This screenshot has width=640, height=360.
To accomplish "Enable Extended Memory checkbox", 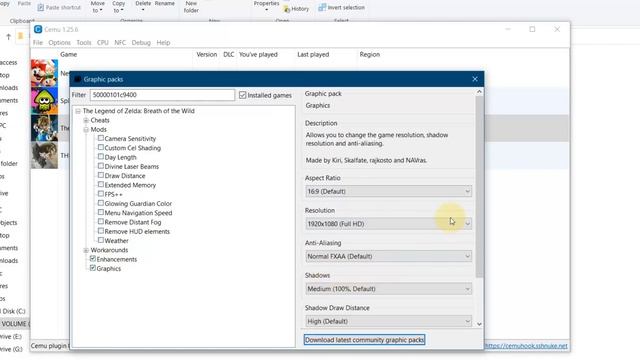I will point(100,184).
